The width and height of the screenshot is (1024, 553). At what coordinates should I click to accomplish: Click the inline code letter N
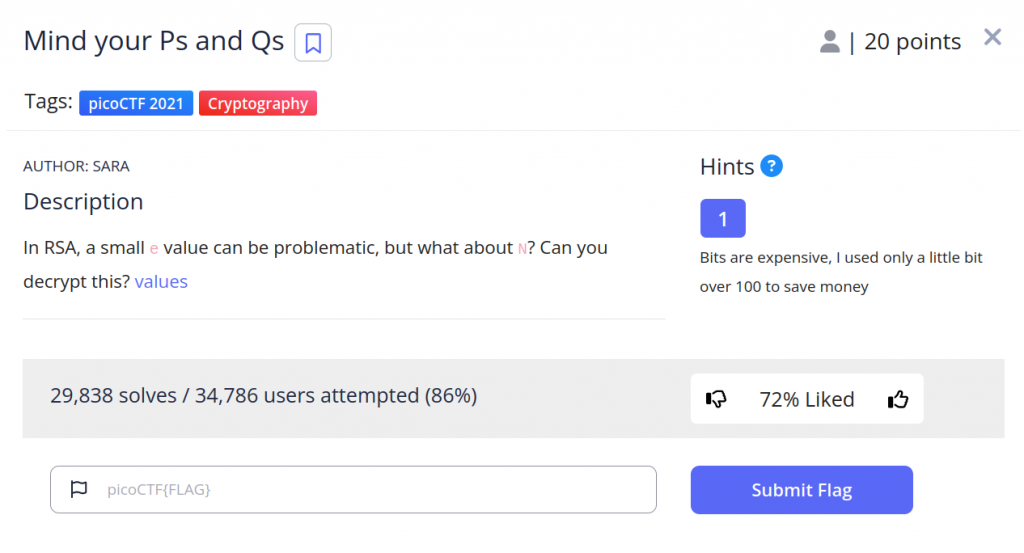[522, 248]
